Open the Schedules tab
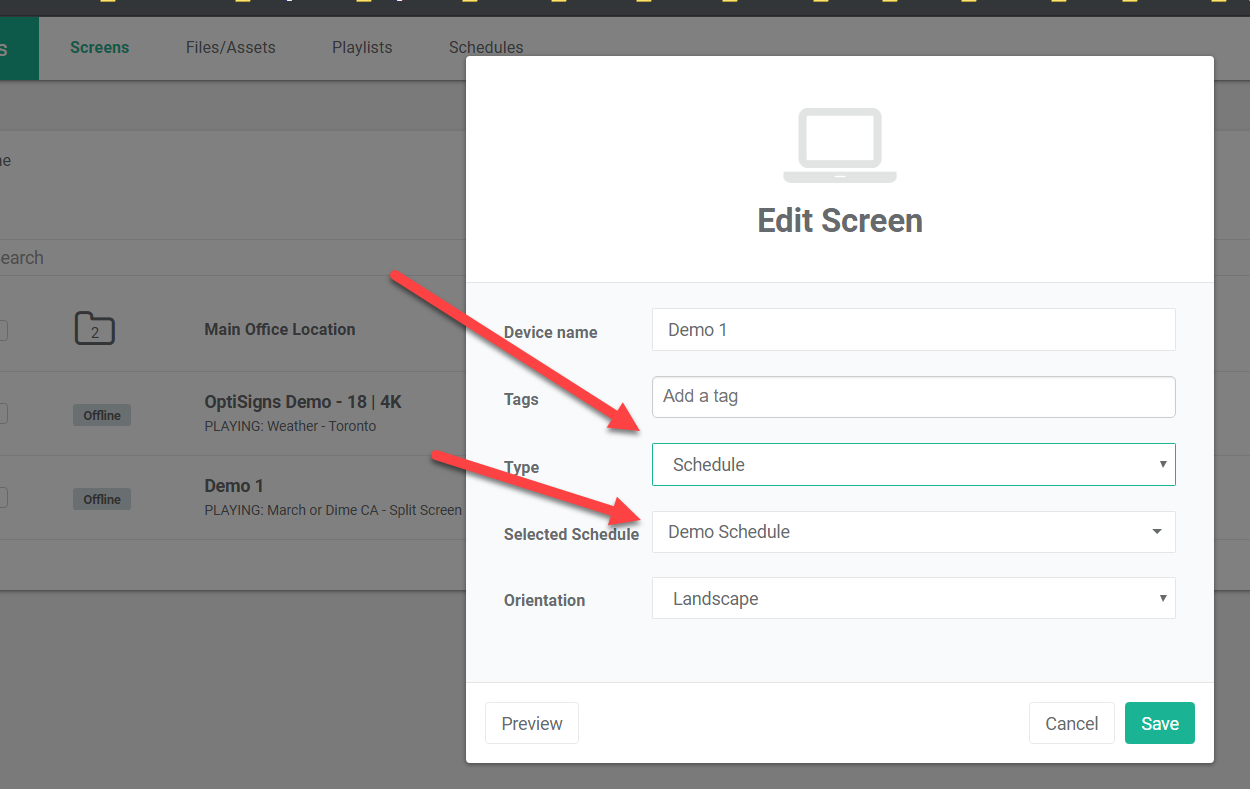Viewport: 1250px width, 789px height. 486,47
